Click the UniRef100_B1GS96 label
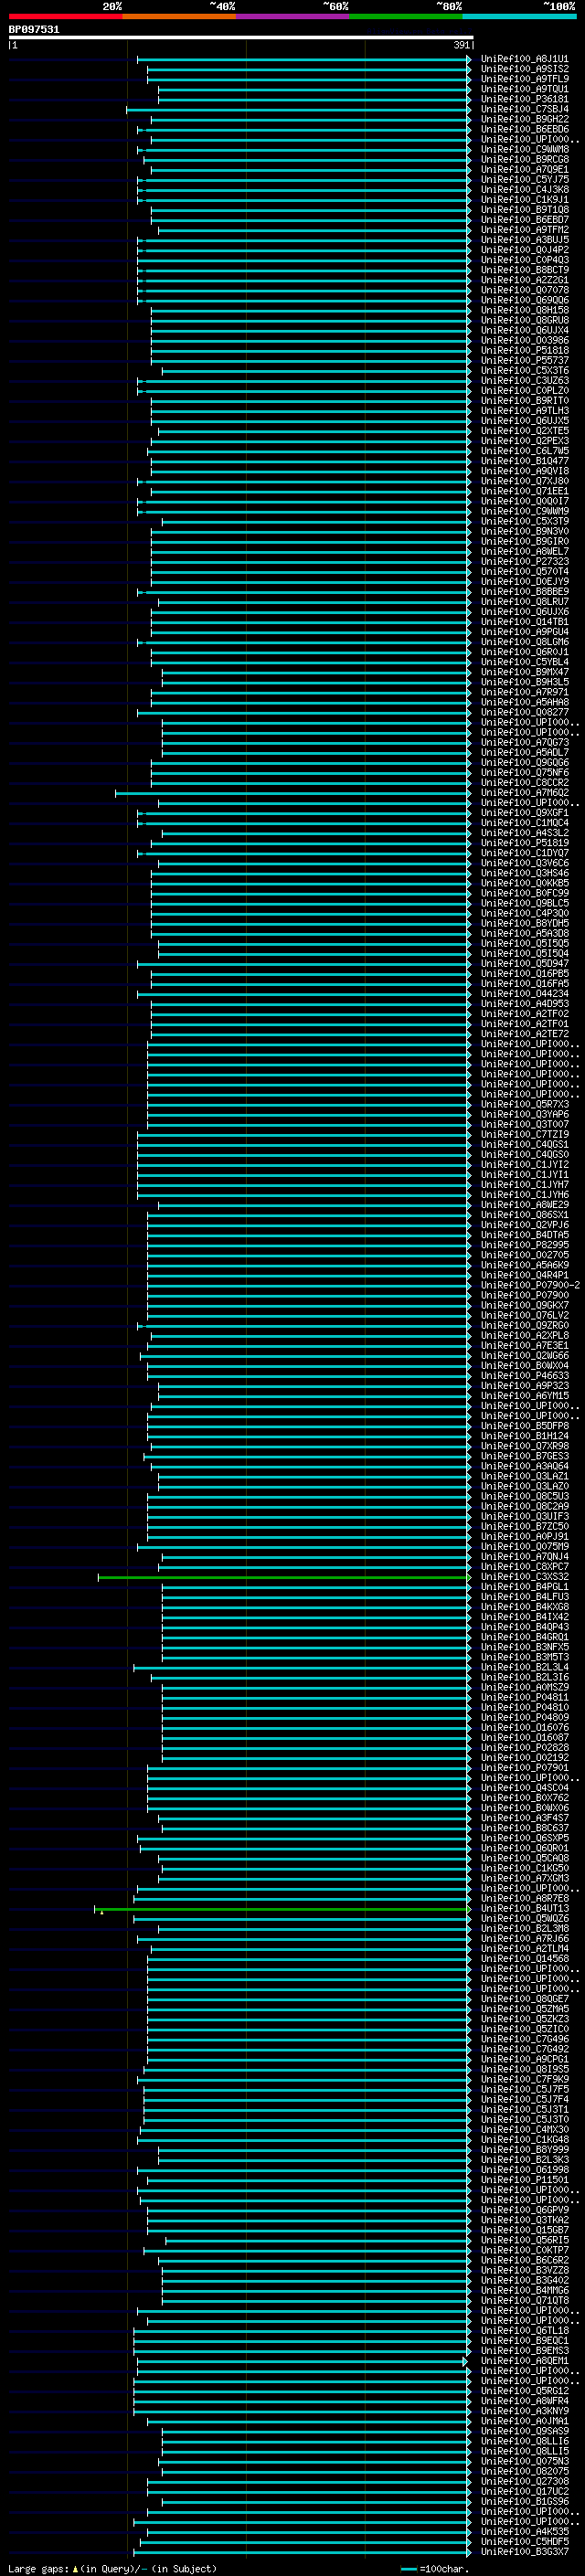 pyautogui.click(x=524, y=2502)
